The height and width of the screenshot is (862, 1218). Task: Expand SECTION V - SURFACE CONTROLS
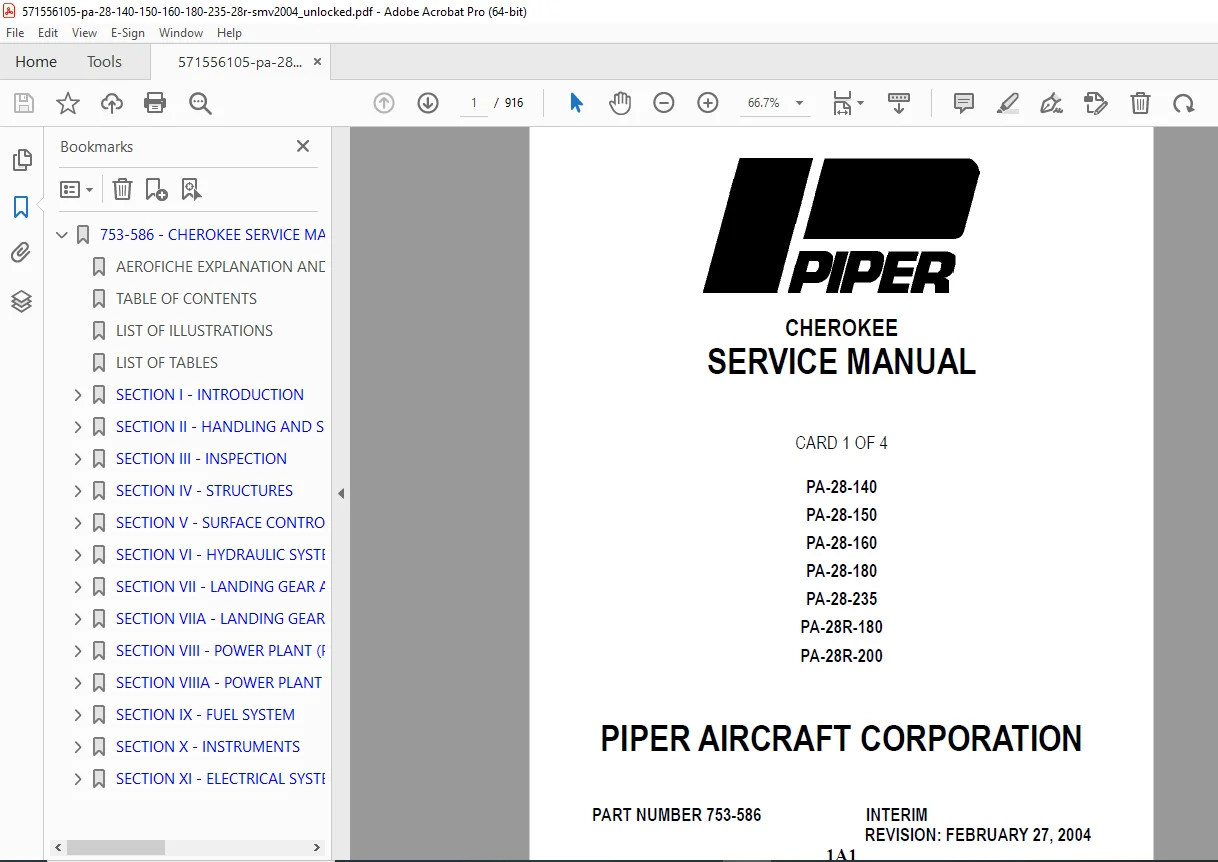pyautogui.click(x=78, y=523)
